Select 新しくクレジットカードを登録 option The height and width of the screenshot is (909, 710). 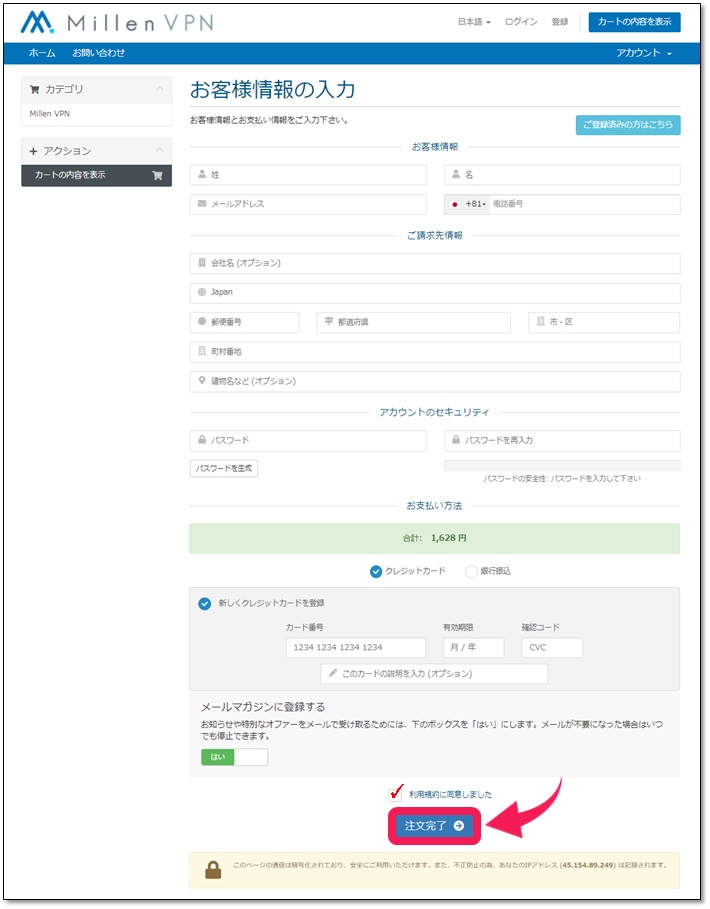tap(205, 603)
